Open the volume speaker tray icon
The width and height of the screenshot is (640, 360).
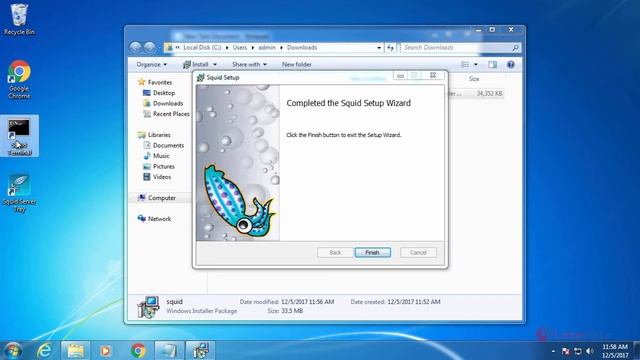(x=590, y=351)
